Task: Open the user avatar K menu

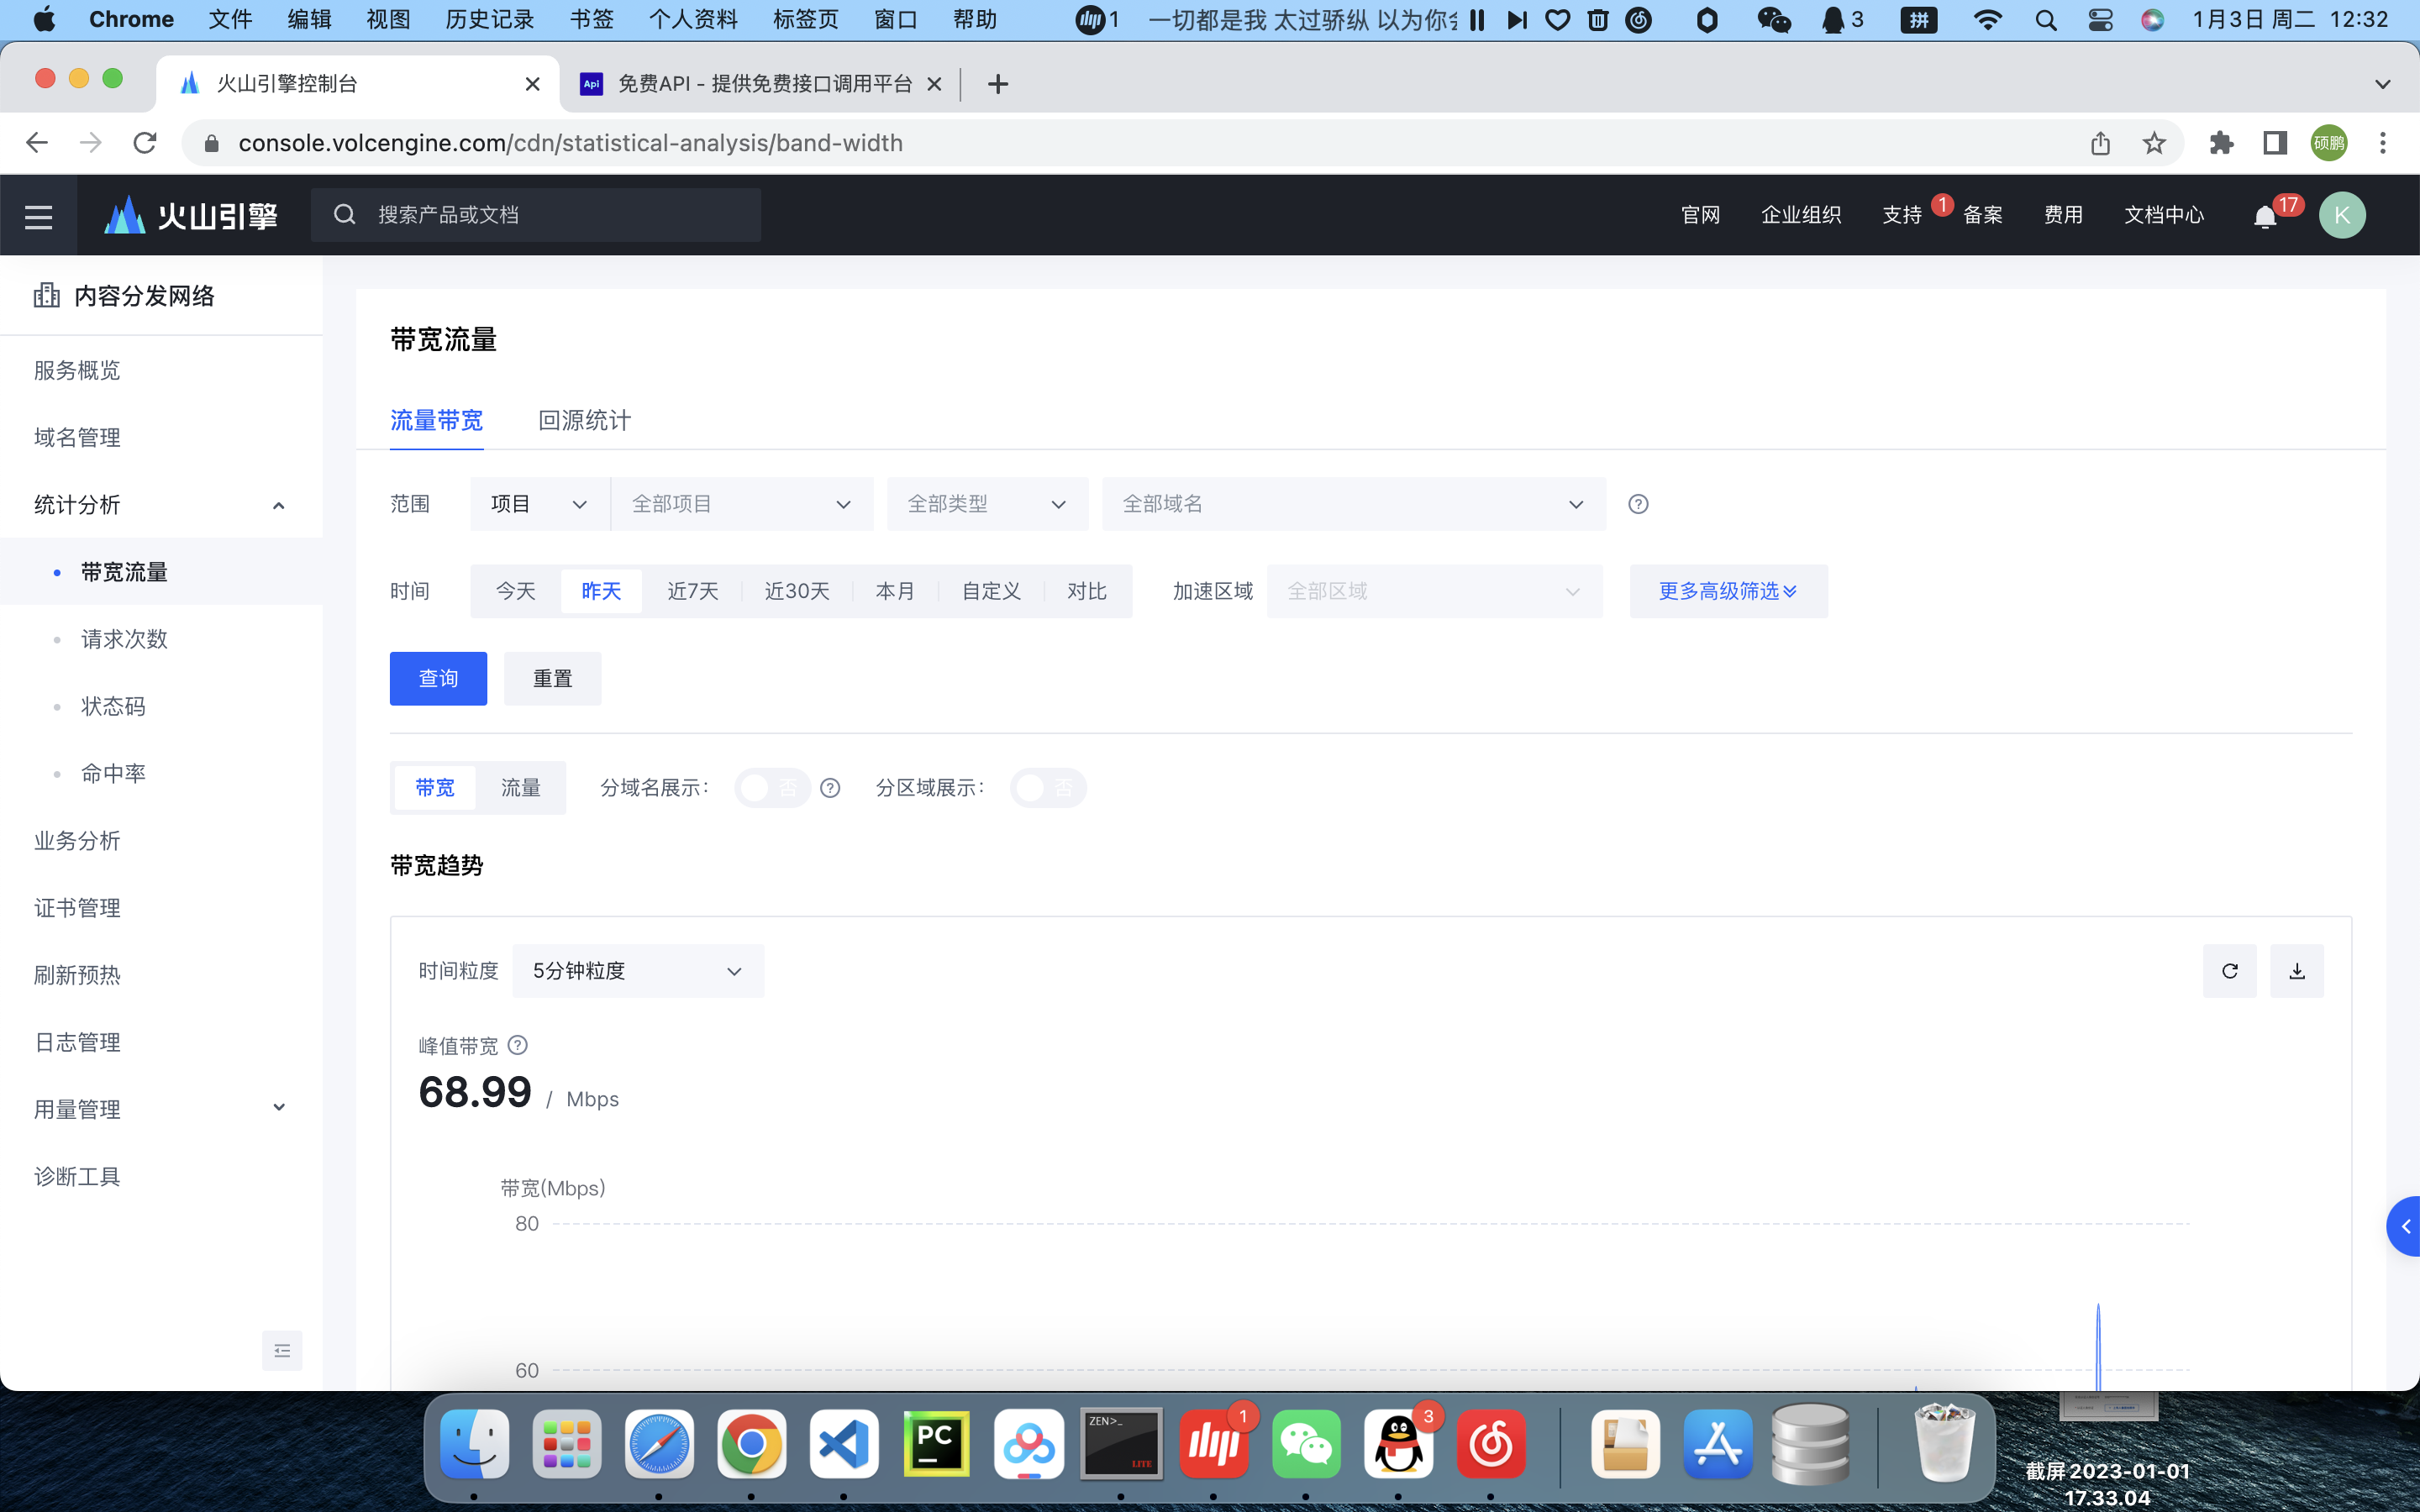Action: pos(2342,215)
